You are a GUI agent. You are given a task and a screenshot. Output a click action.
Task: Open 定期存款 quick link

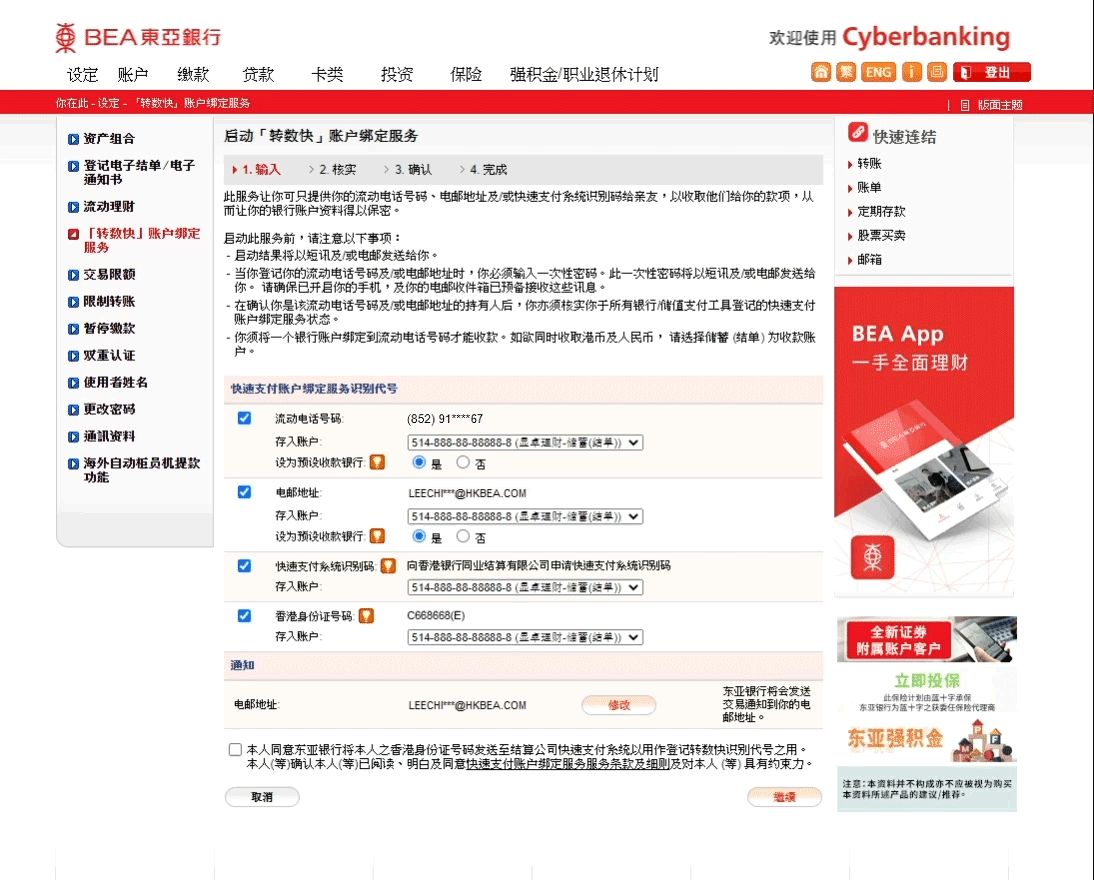(x=881, y=212)
